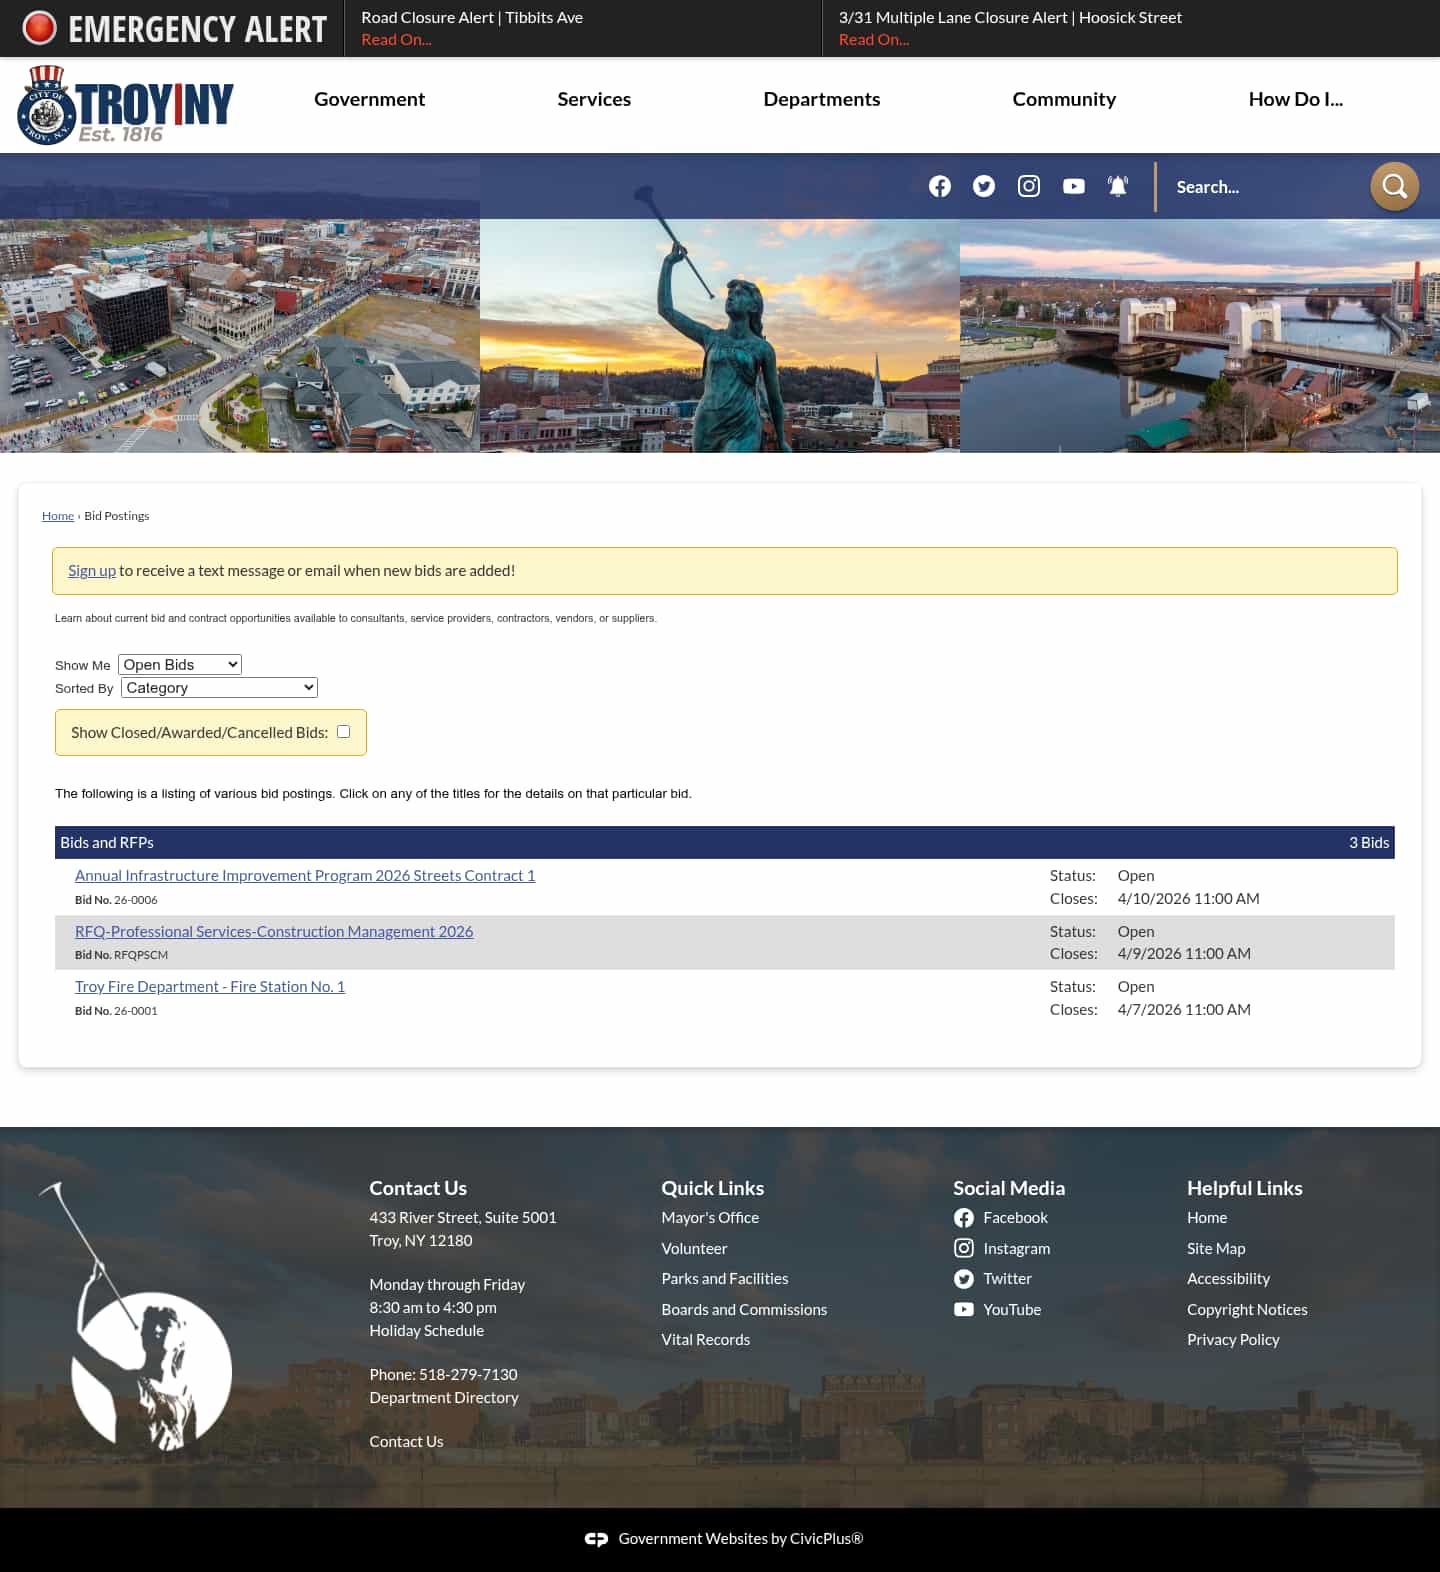1440x1572 pixels.
Task: Read on the Hoosick Street lane closure alert
Action: pyautogui.click(x=874, y=40)
